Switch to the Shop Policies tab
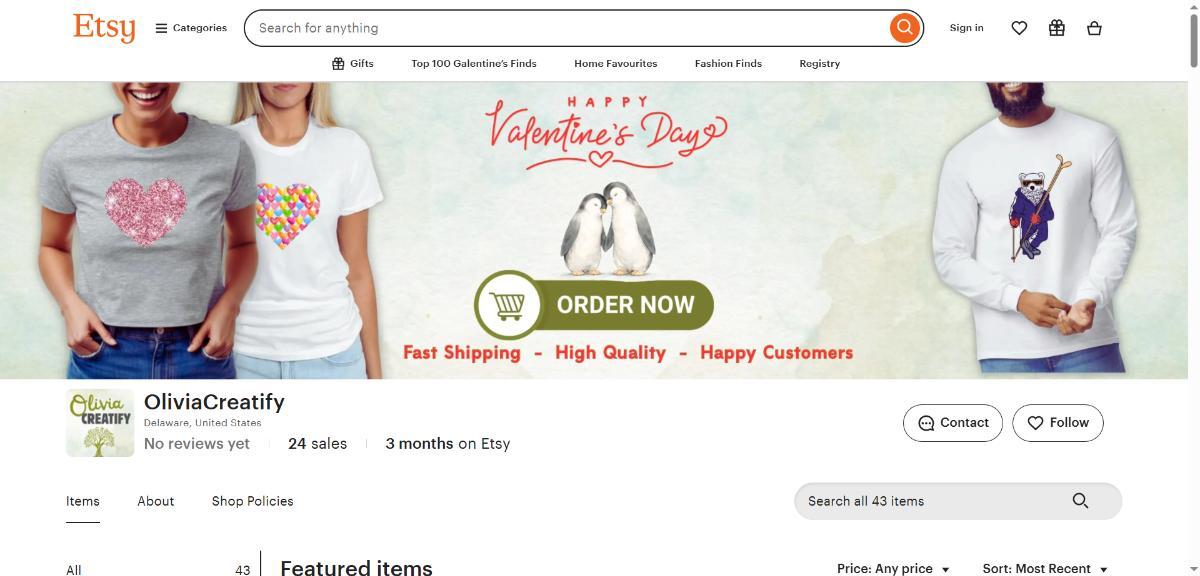The height and width of the screenshot is (576, 1200). pos(252,501)
